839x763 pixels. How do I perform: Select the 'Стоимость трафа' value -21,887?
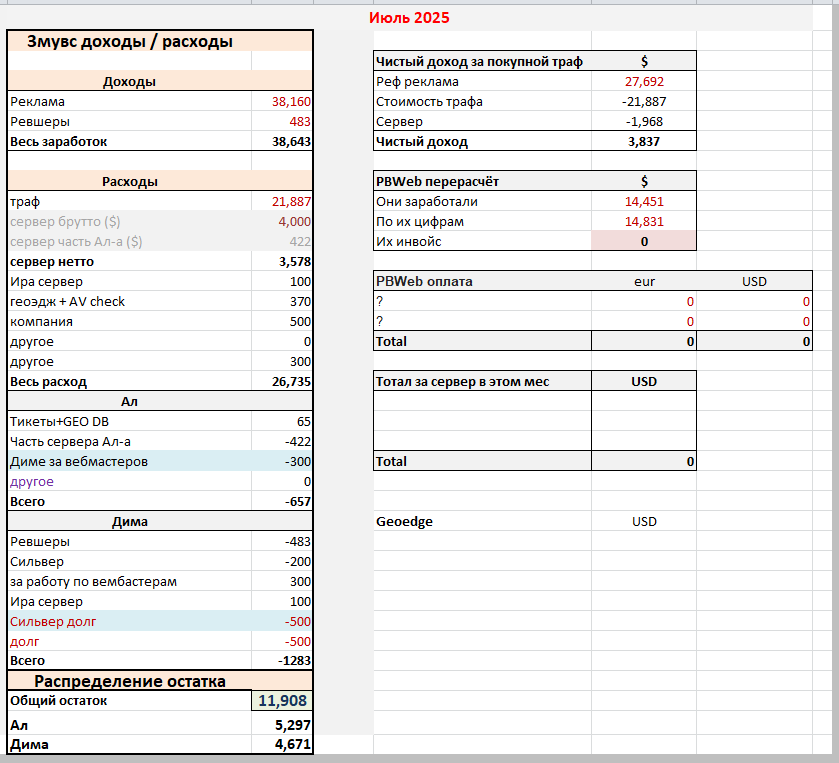[644, 102]
